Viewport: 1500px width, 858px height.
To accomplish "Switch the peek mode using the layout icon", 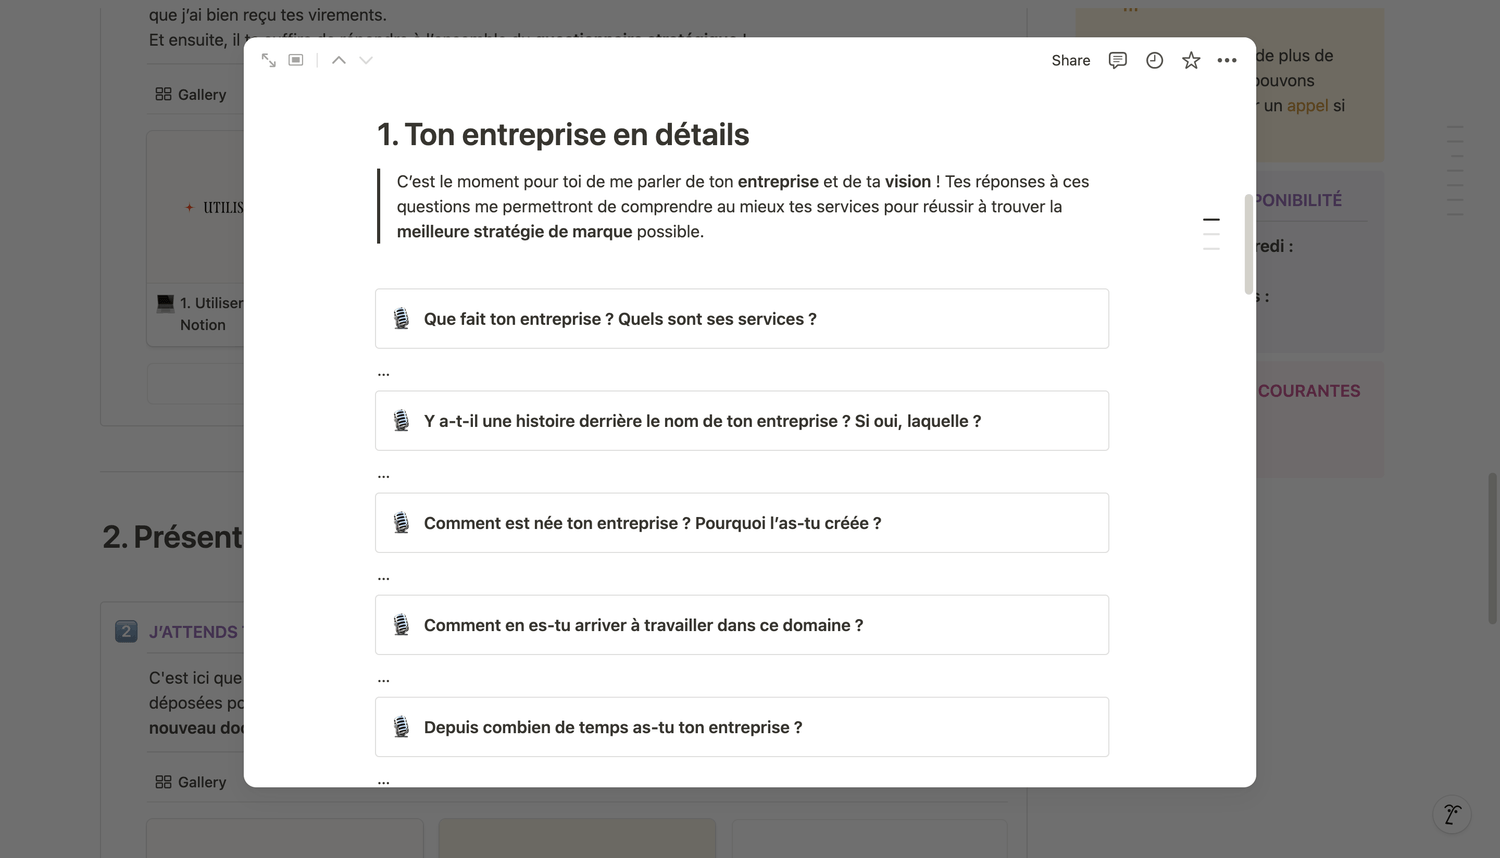I will point(296,60).
